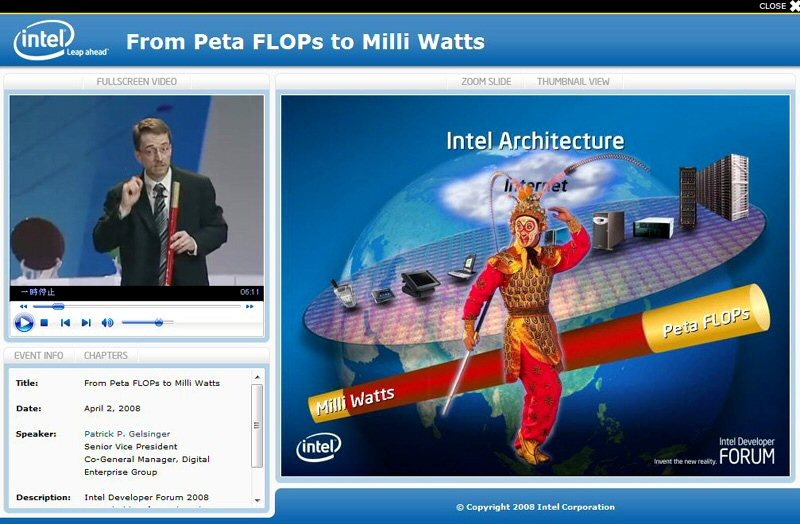Click the date text April 2, 2008
This screenshot has height=524, width=800.
point(112,408)
